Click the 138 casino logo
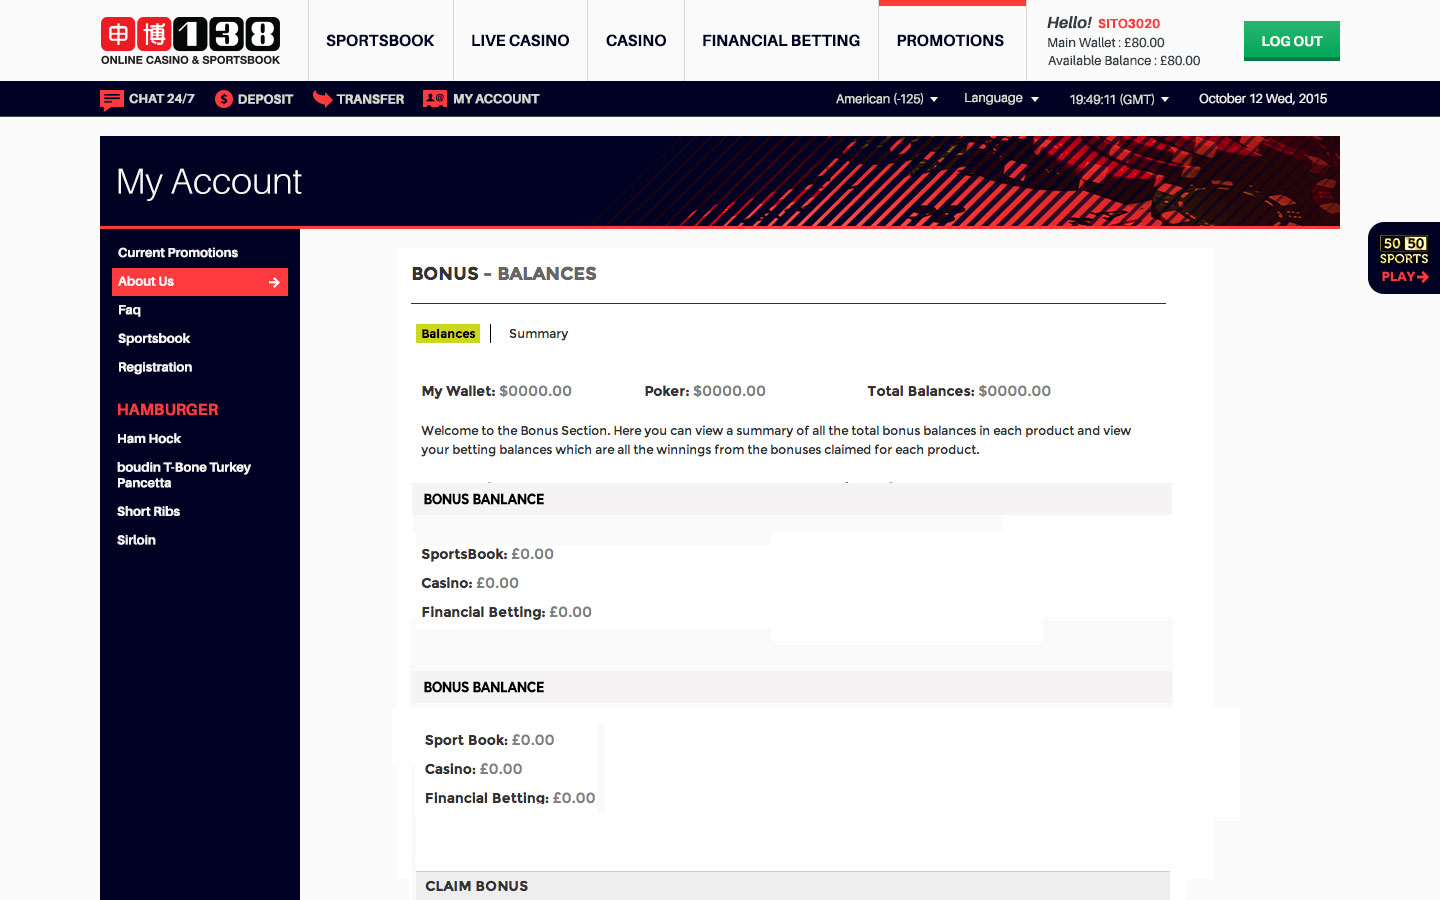The image size is (1440, 900). 190,40
